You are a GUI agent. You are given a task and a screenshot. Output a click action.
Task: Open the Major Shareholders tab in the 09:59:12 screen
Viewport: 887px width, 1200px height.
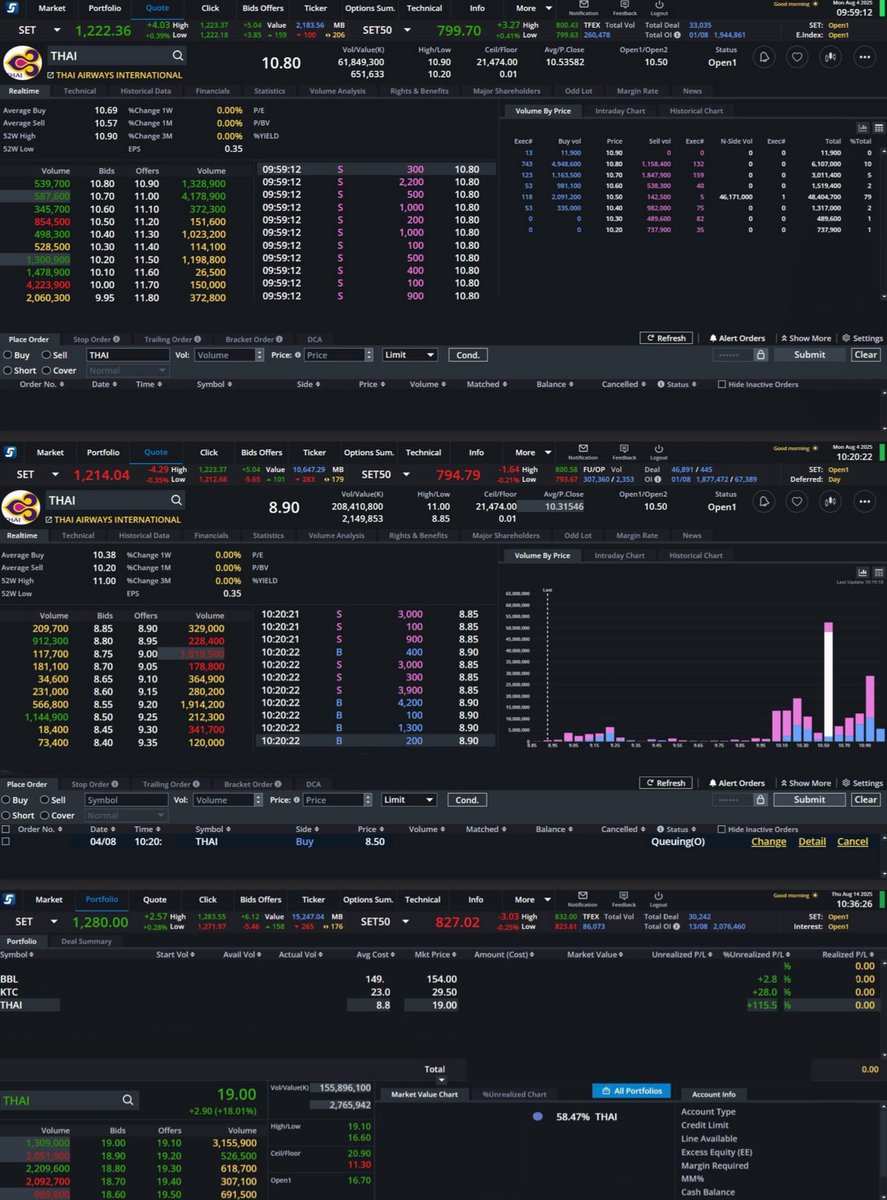click(x=505, y=90)
